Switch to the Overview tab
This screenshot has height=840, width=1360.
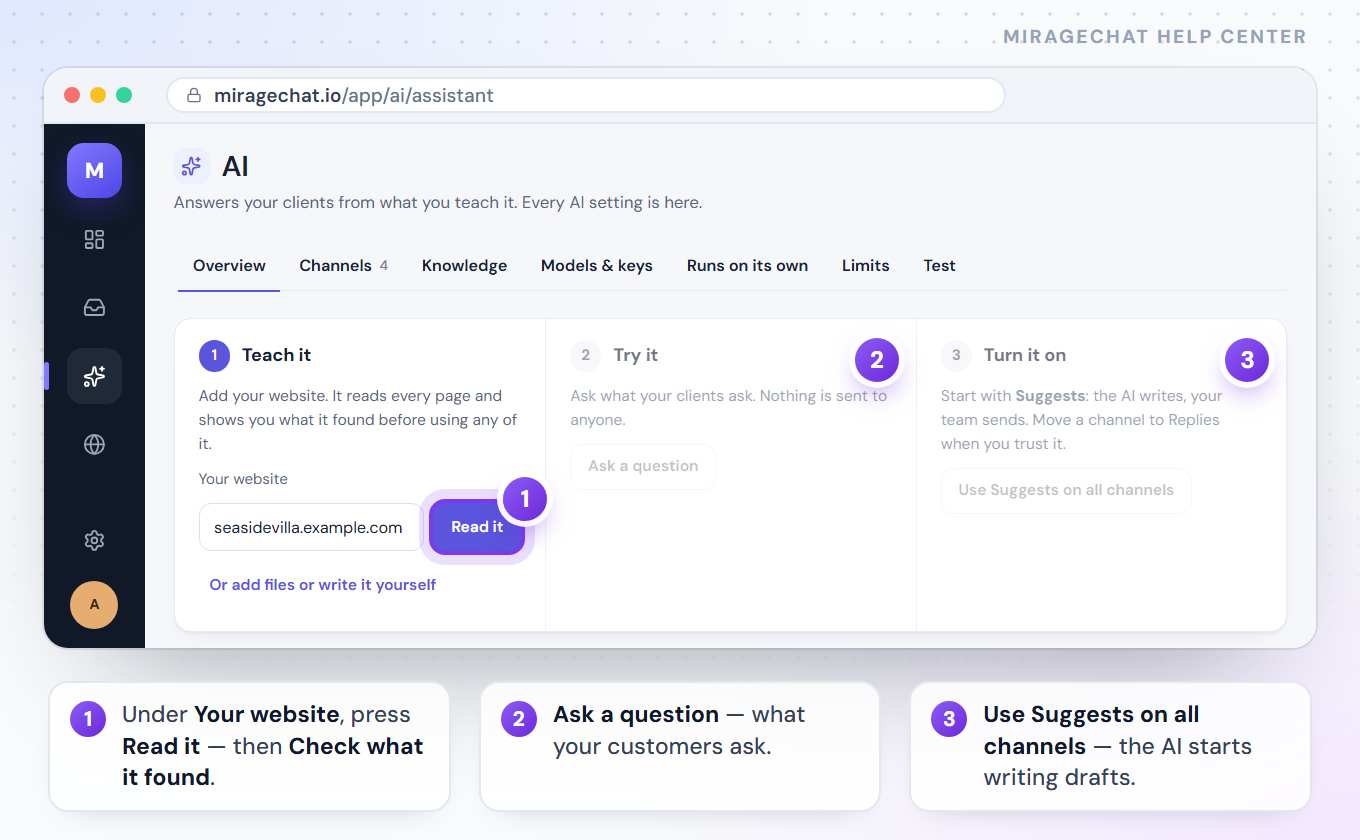(x=229, y=266)
